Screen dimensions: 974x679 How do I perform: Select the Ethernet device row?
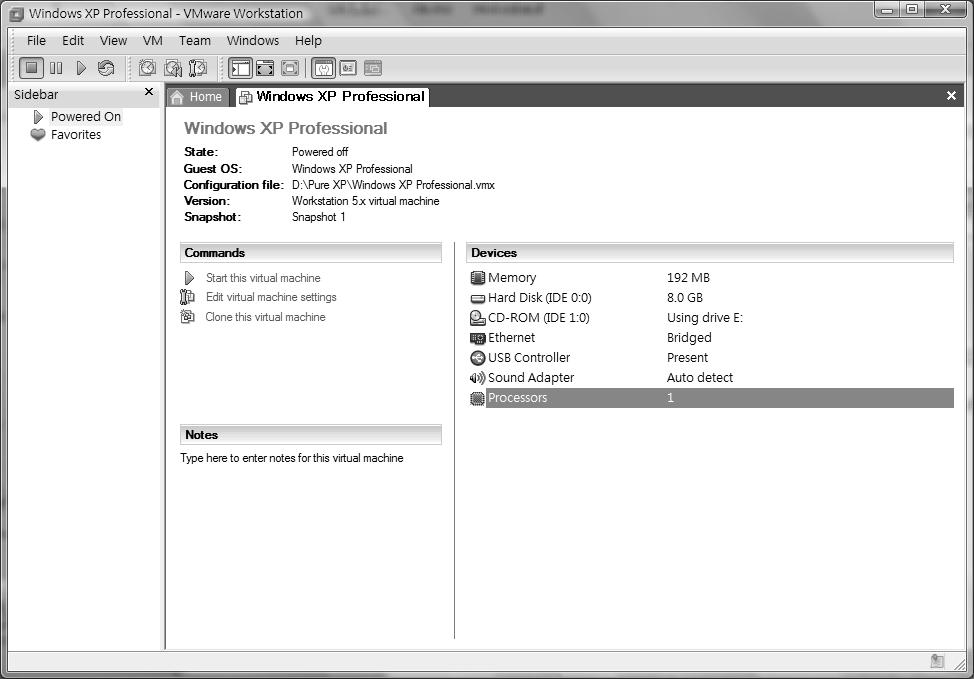coord(710,338)
